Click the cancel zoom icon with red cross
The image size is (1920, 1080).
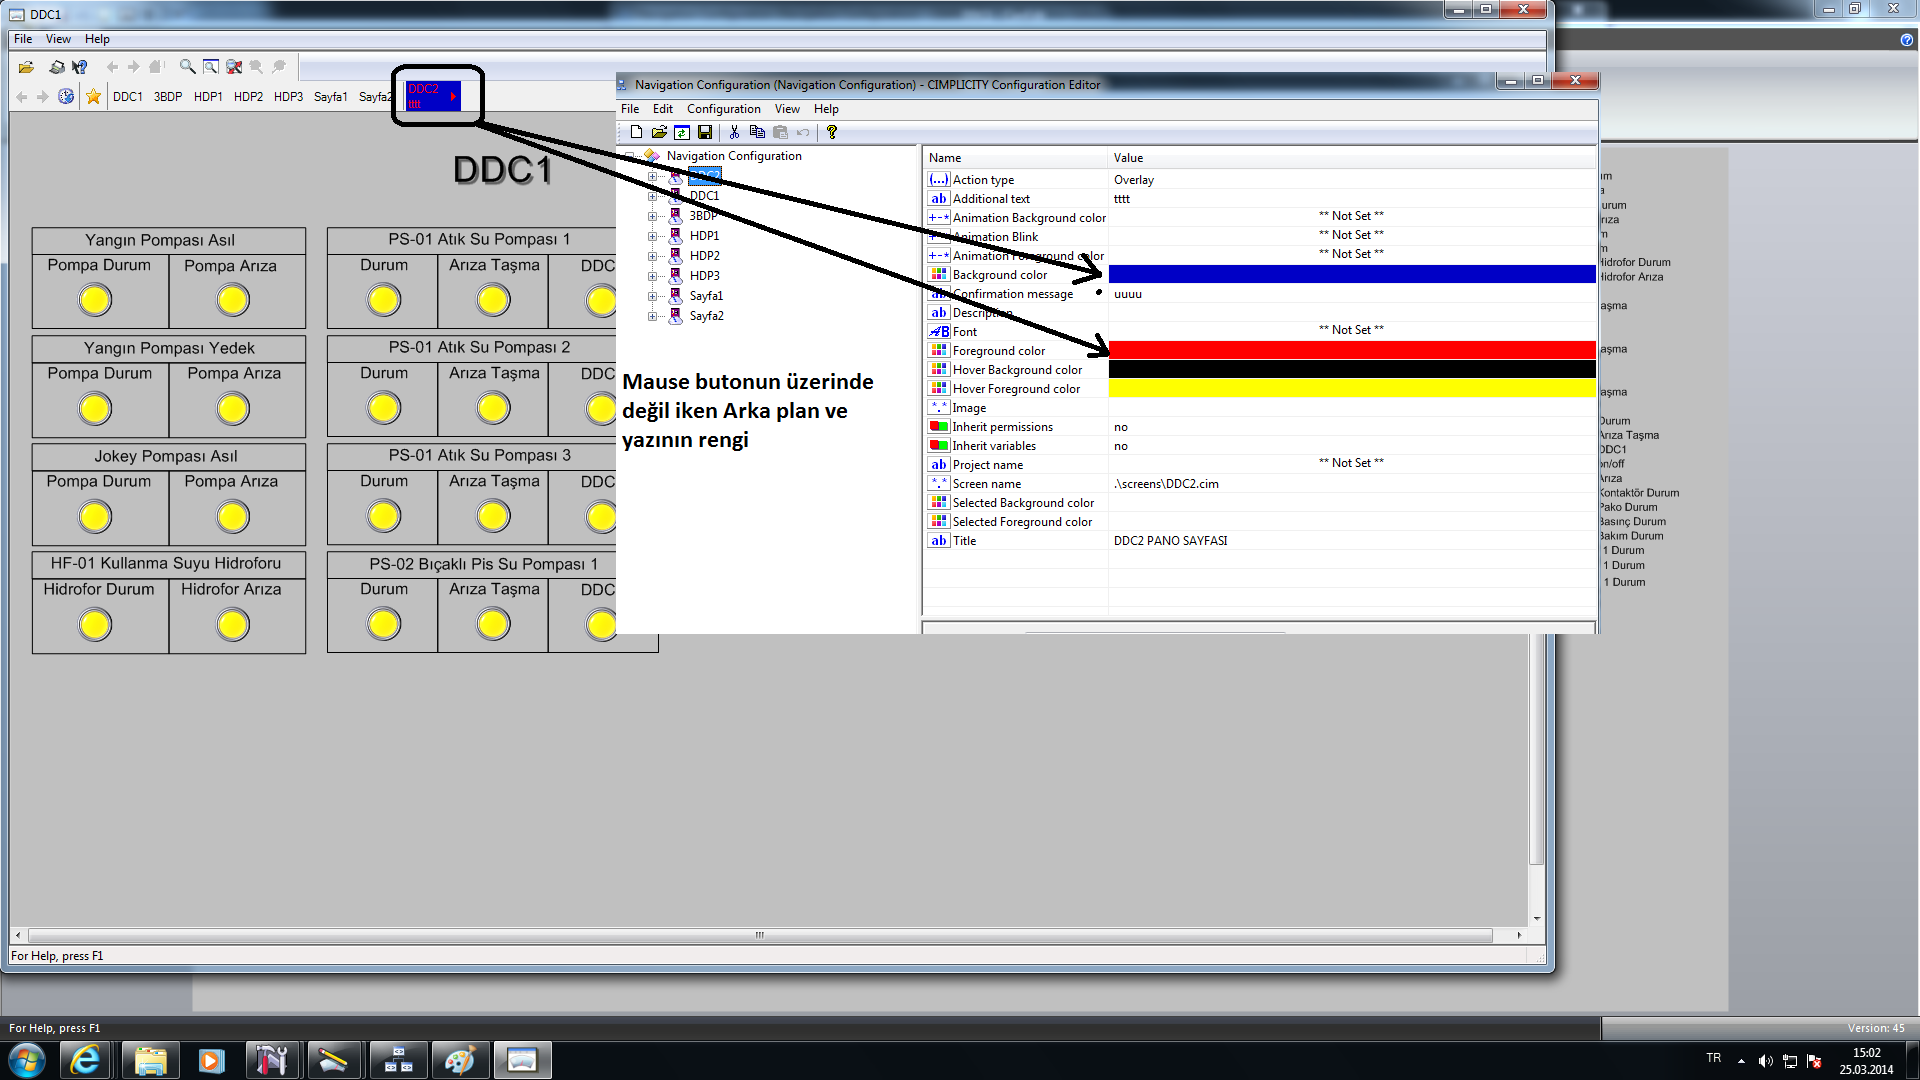pos(234,67)
